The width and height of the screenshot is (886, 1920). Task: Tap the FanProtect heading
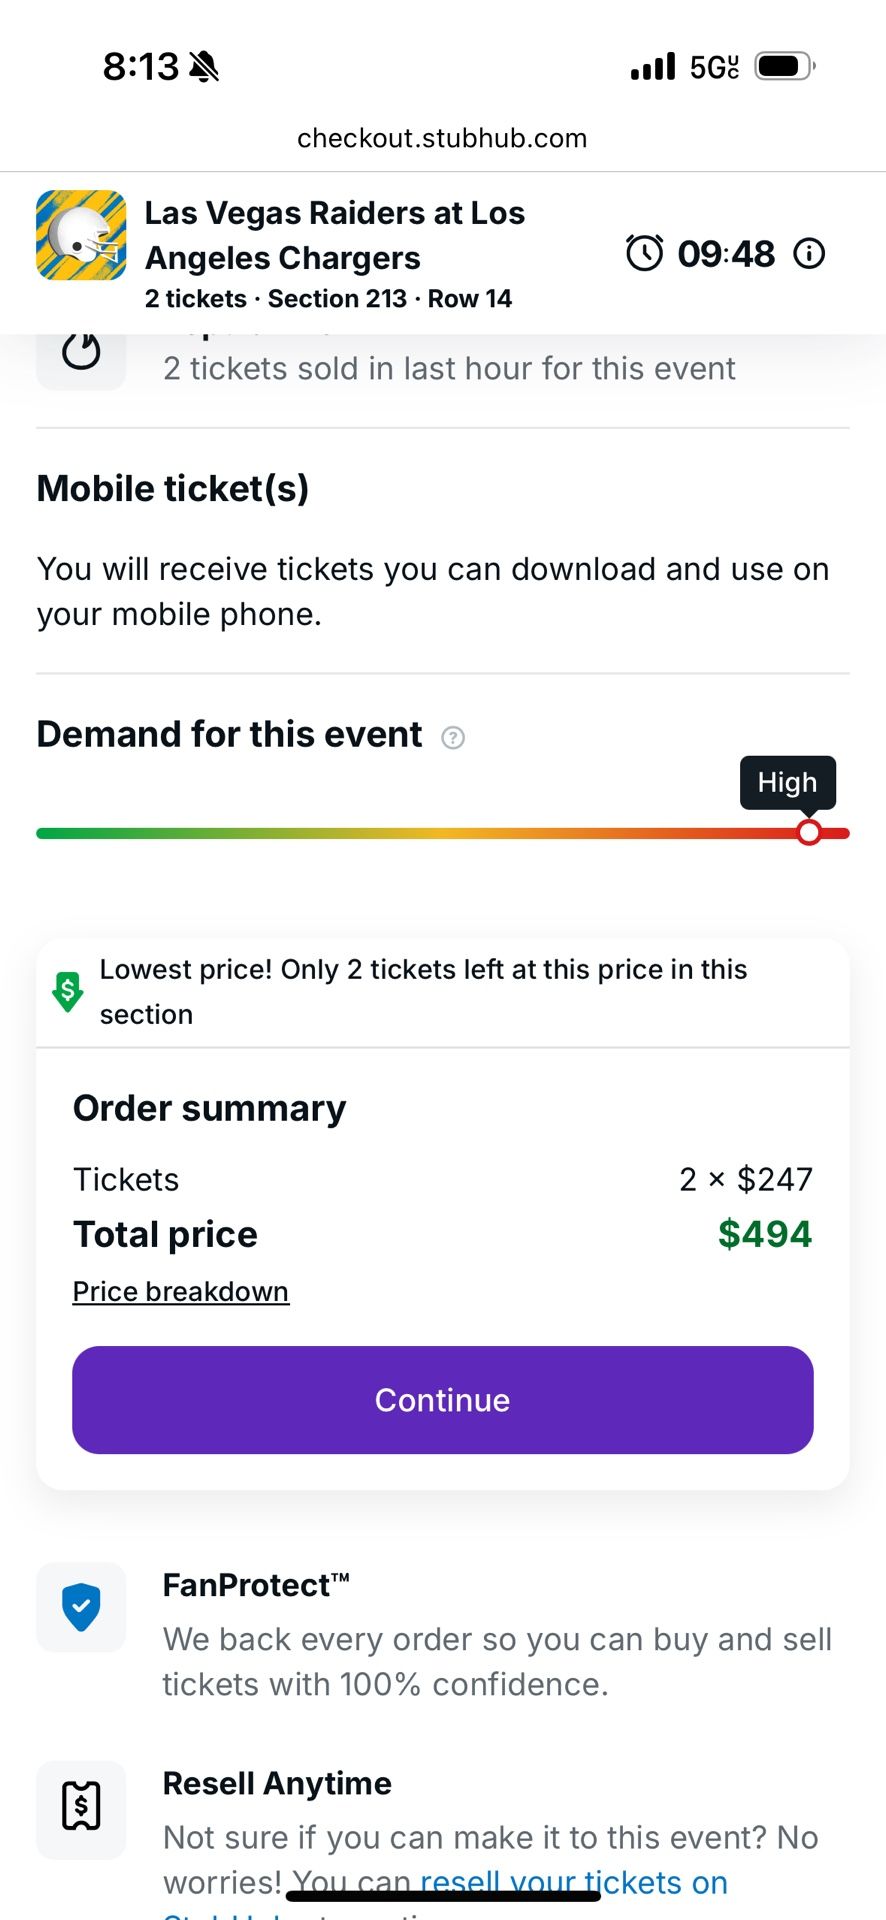(x=256, y=1585)
